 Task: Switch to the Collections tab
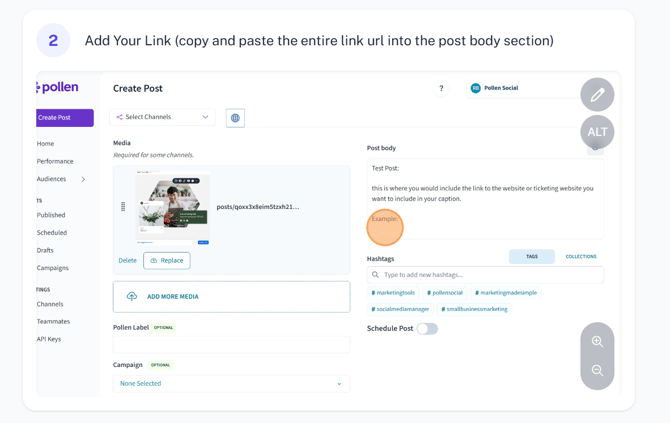click(581, 256)
